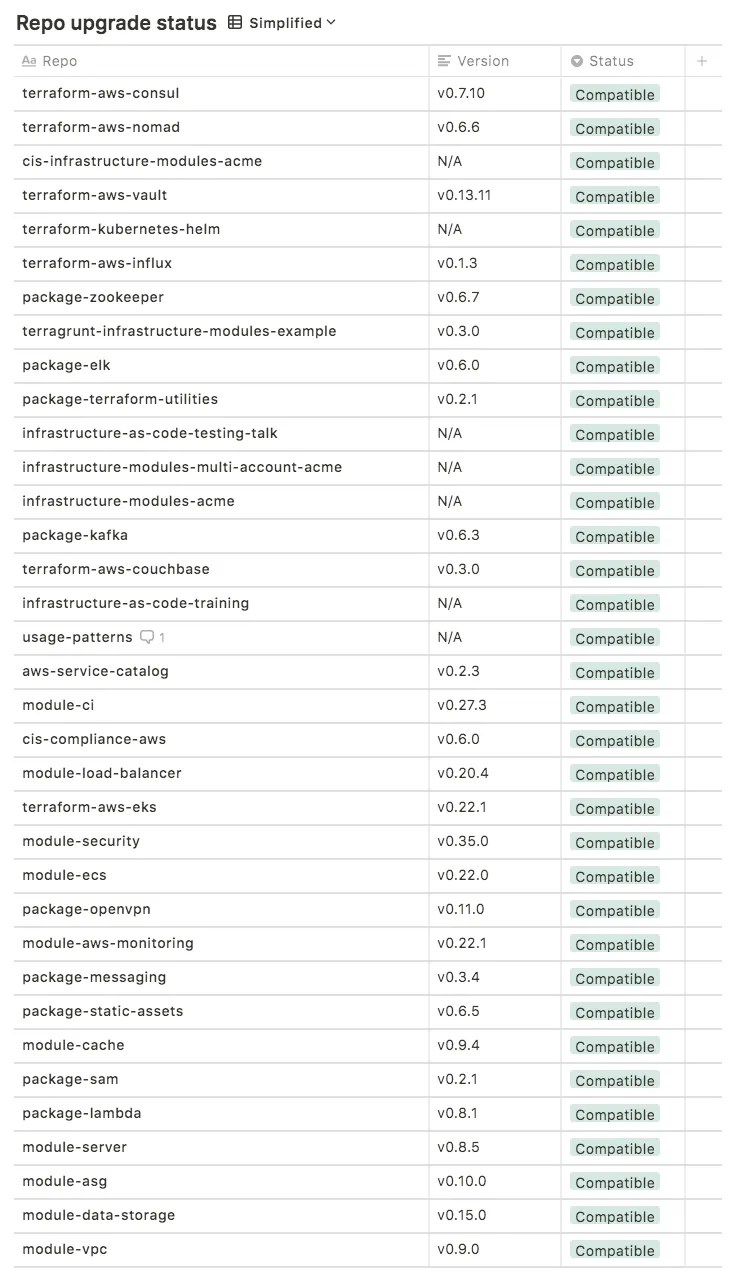This screenshot has height=1276, width=734.
Task: Click version v0.35.0 of module-security
Action: [463, 841]
